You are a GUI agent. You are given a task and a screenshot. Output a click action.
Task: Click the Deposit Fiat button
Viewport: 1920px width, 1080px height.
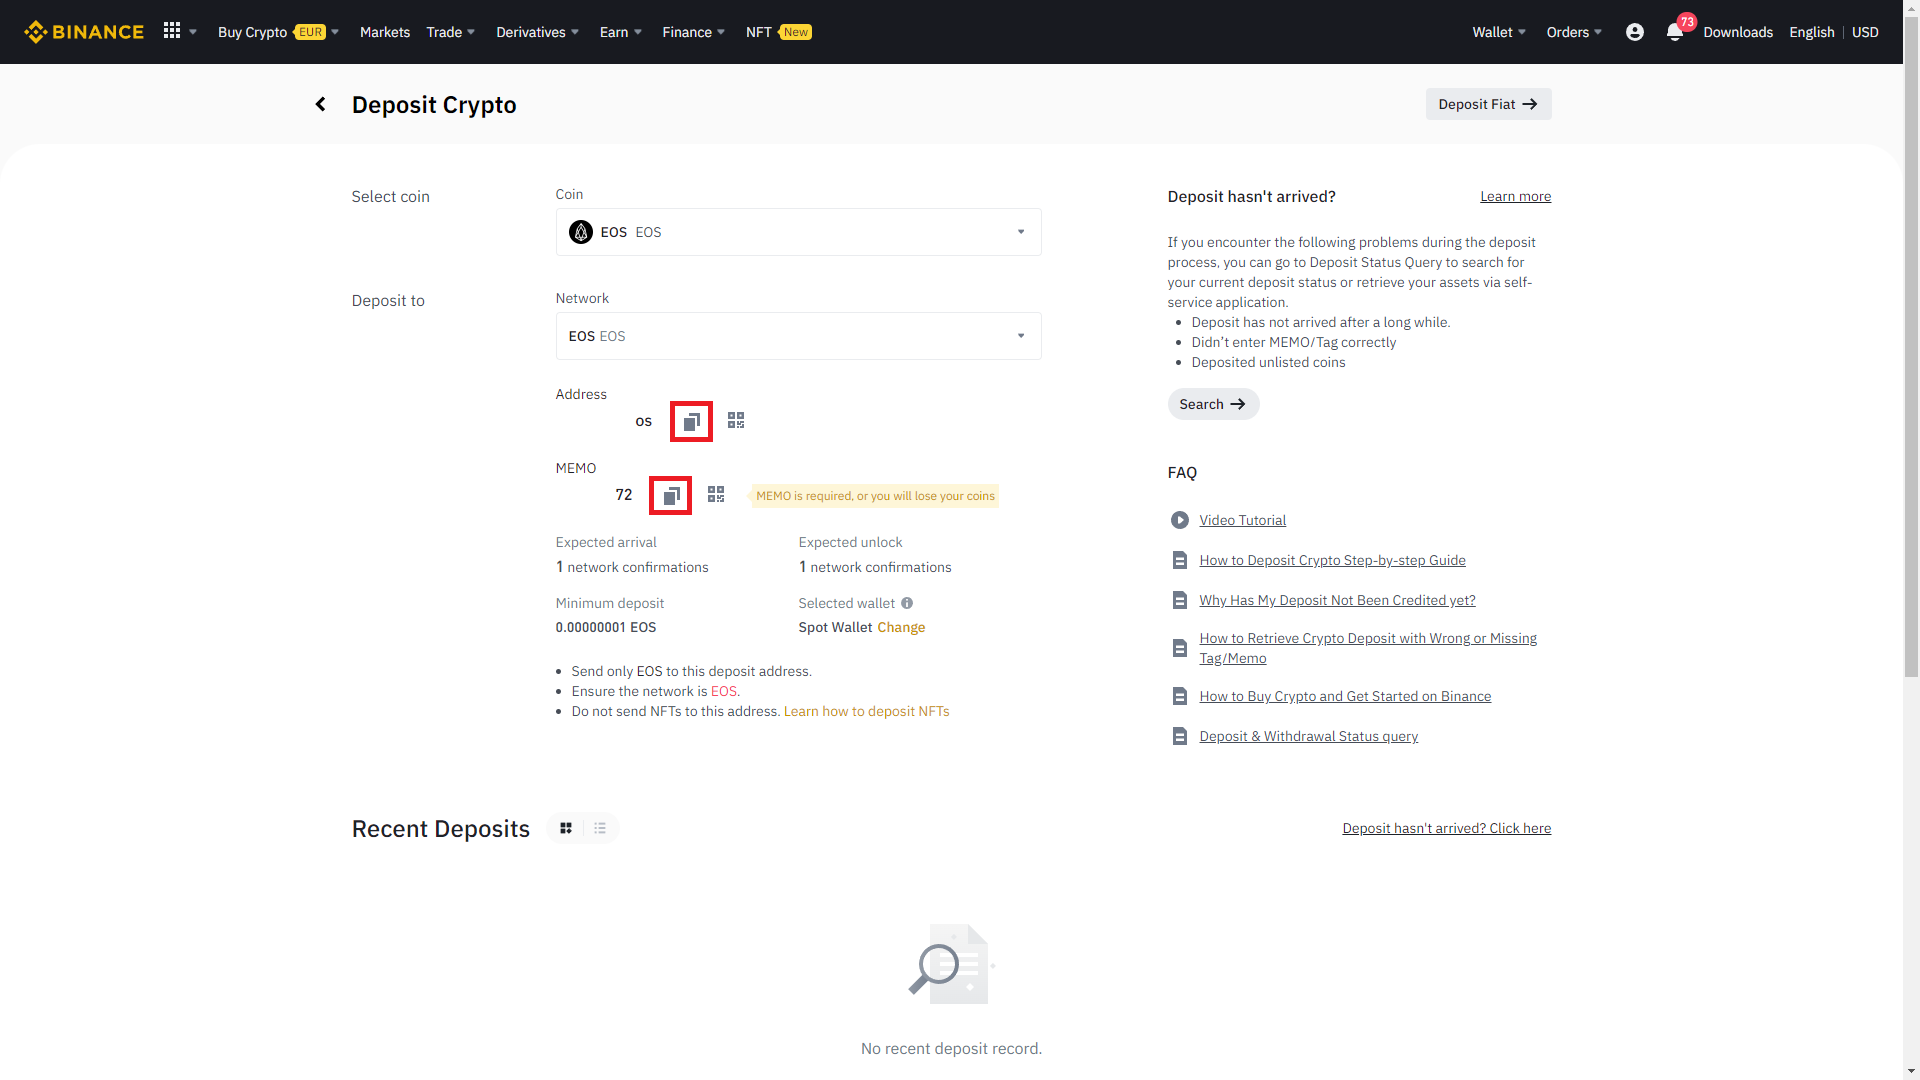1488,104
